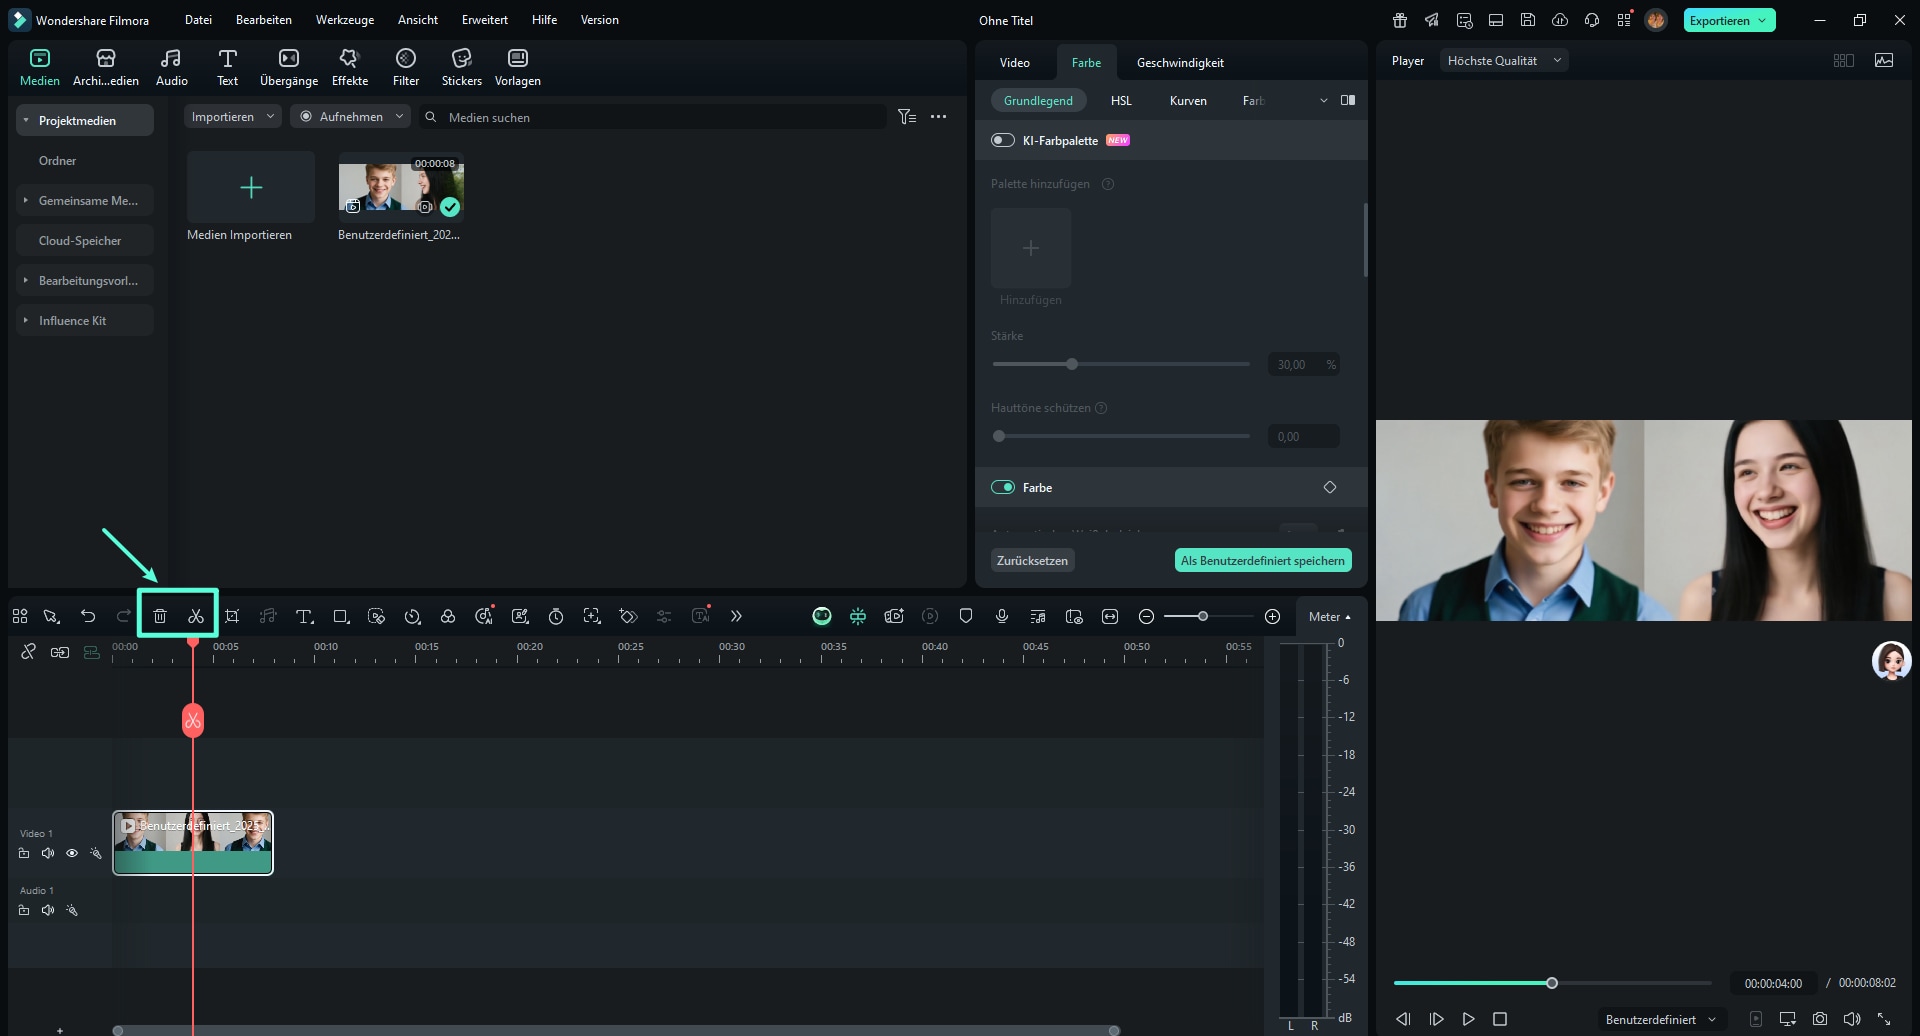Viewport: 1920px width, 1036px height.
Task: Open the Werkzeuge menu
Action: click(x=345, y=20)
